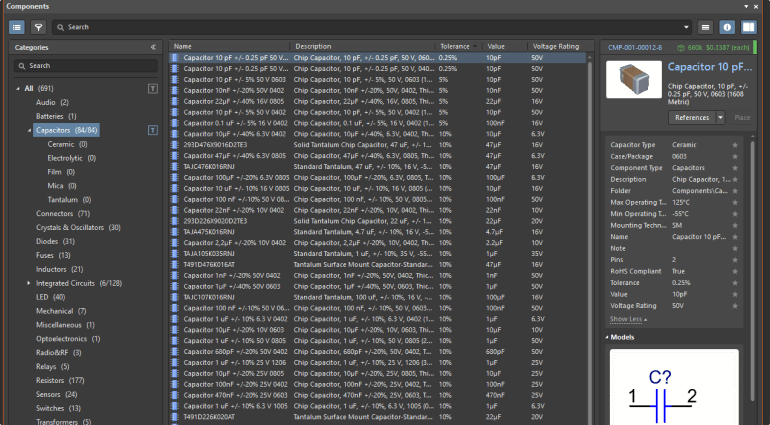This screenshot has height=425, width=770.
Task: Sort by the Voltage Rating column header
Action: coord(556,46)
